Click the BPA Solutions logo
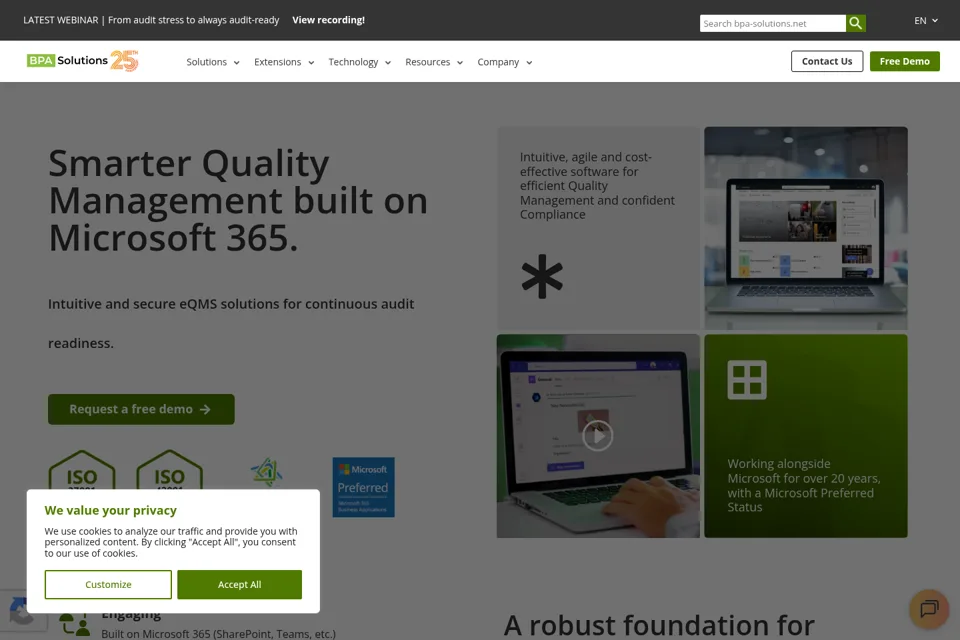The image size is (960, 640). 67,61
